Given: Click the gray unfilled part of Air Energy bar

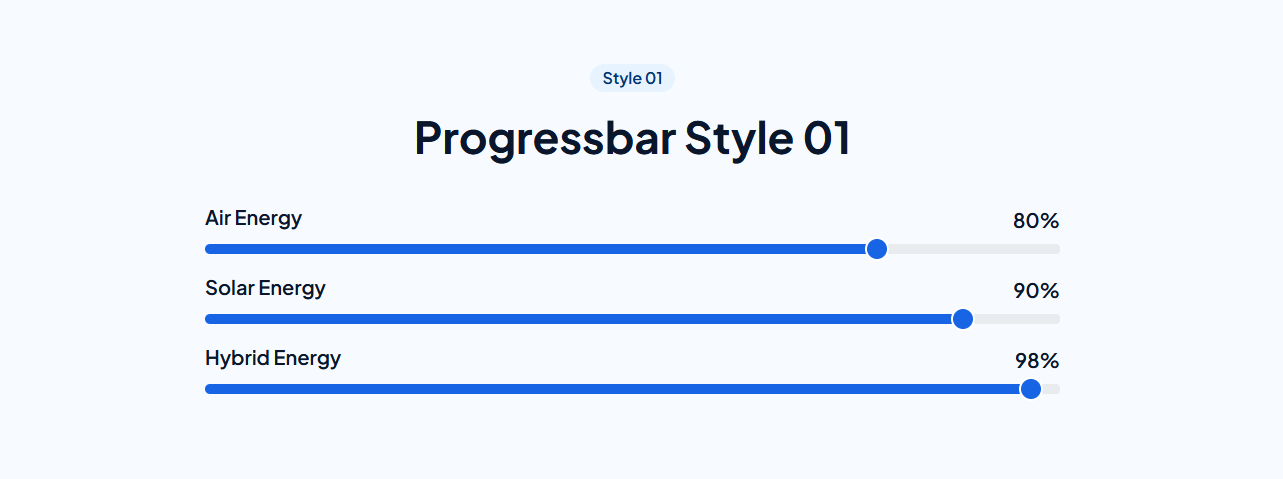Looking at the screenshot, I should [974, 249].
